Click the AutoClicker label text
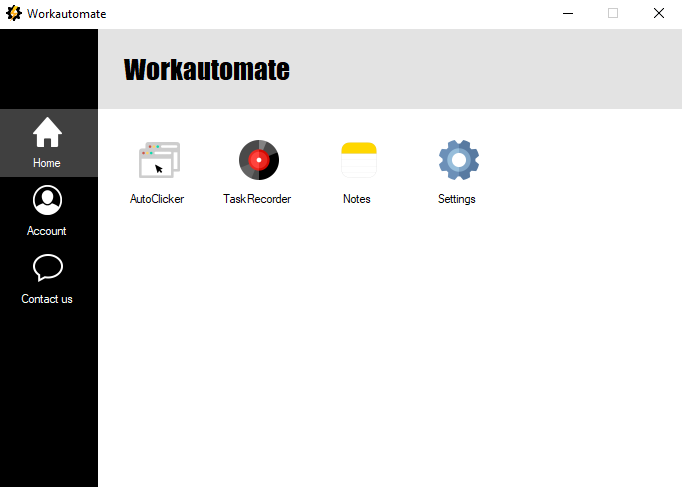This screenshot has width=682, height=487. (157, 199)
